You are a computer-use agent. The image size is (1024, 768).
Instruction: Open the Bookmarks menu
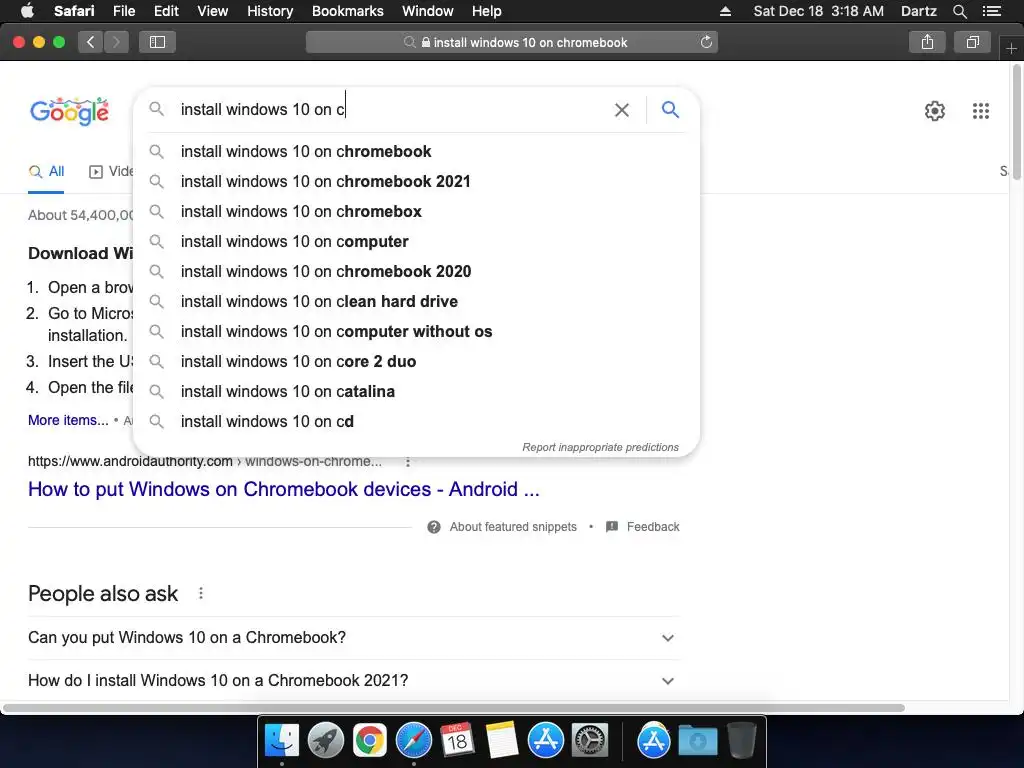click(347, 11)
